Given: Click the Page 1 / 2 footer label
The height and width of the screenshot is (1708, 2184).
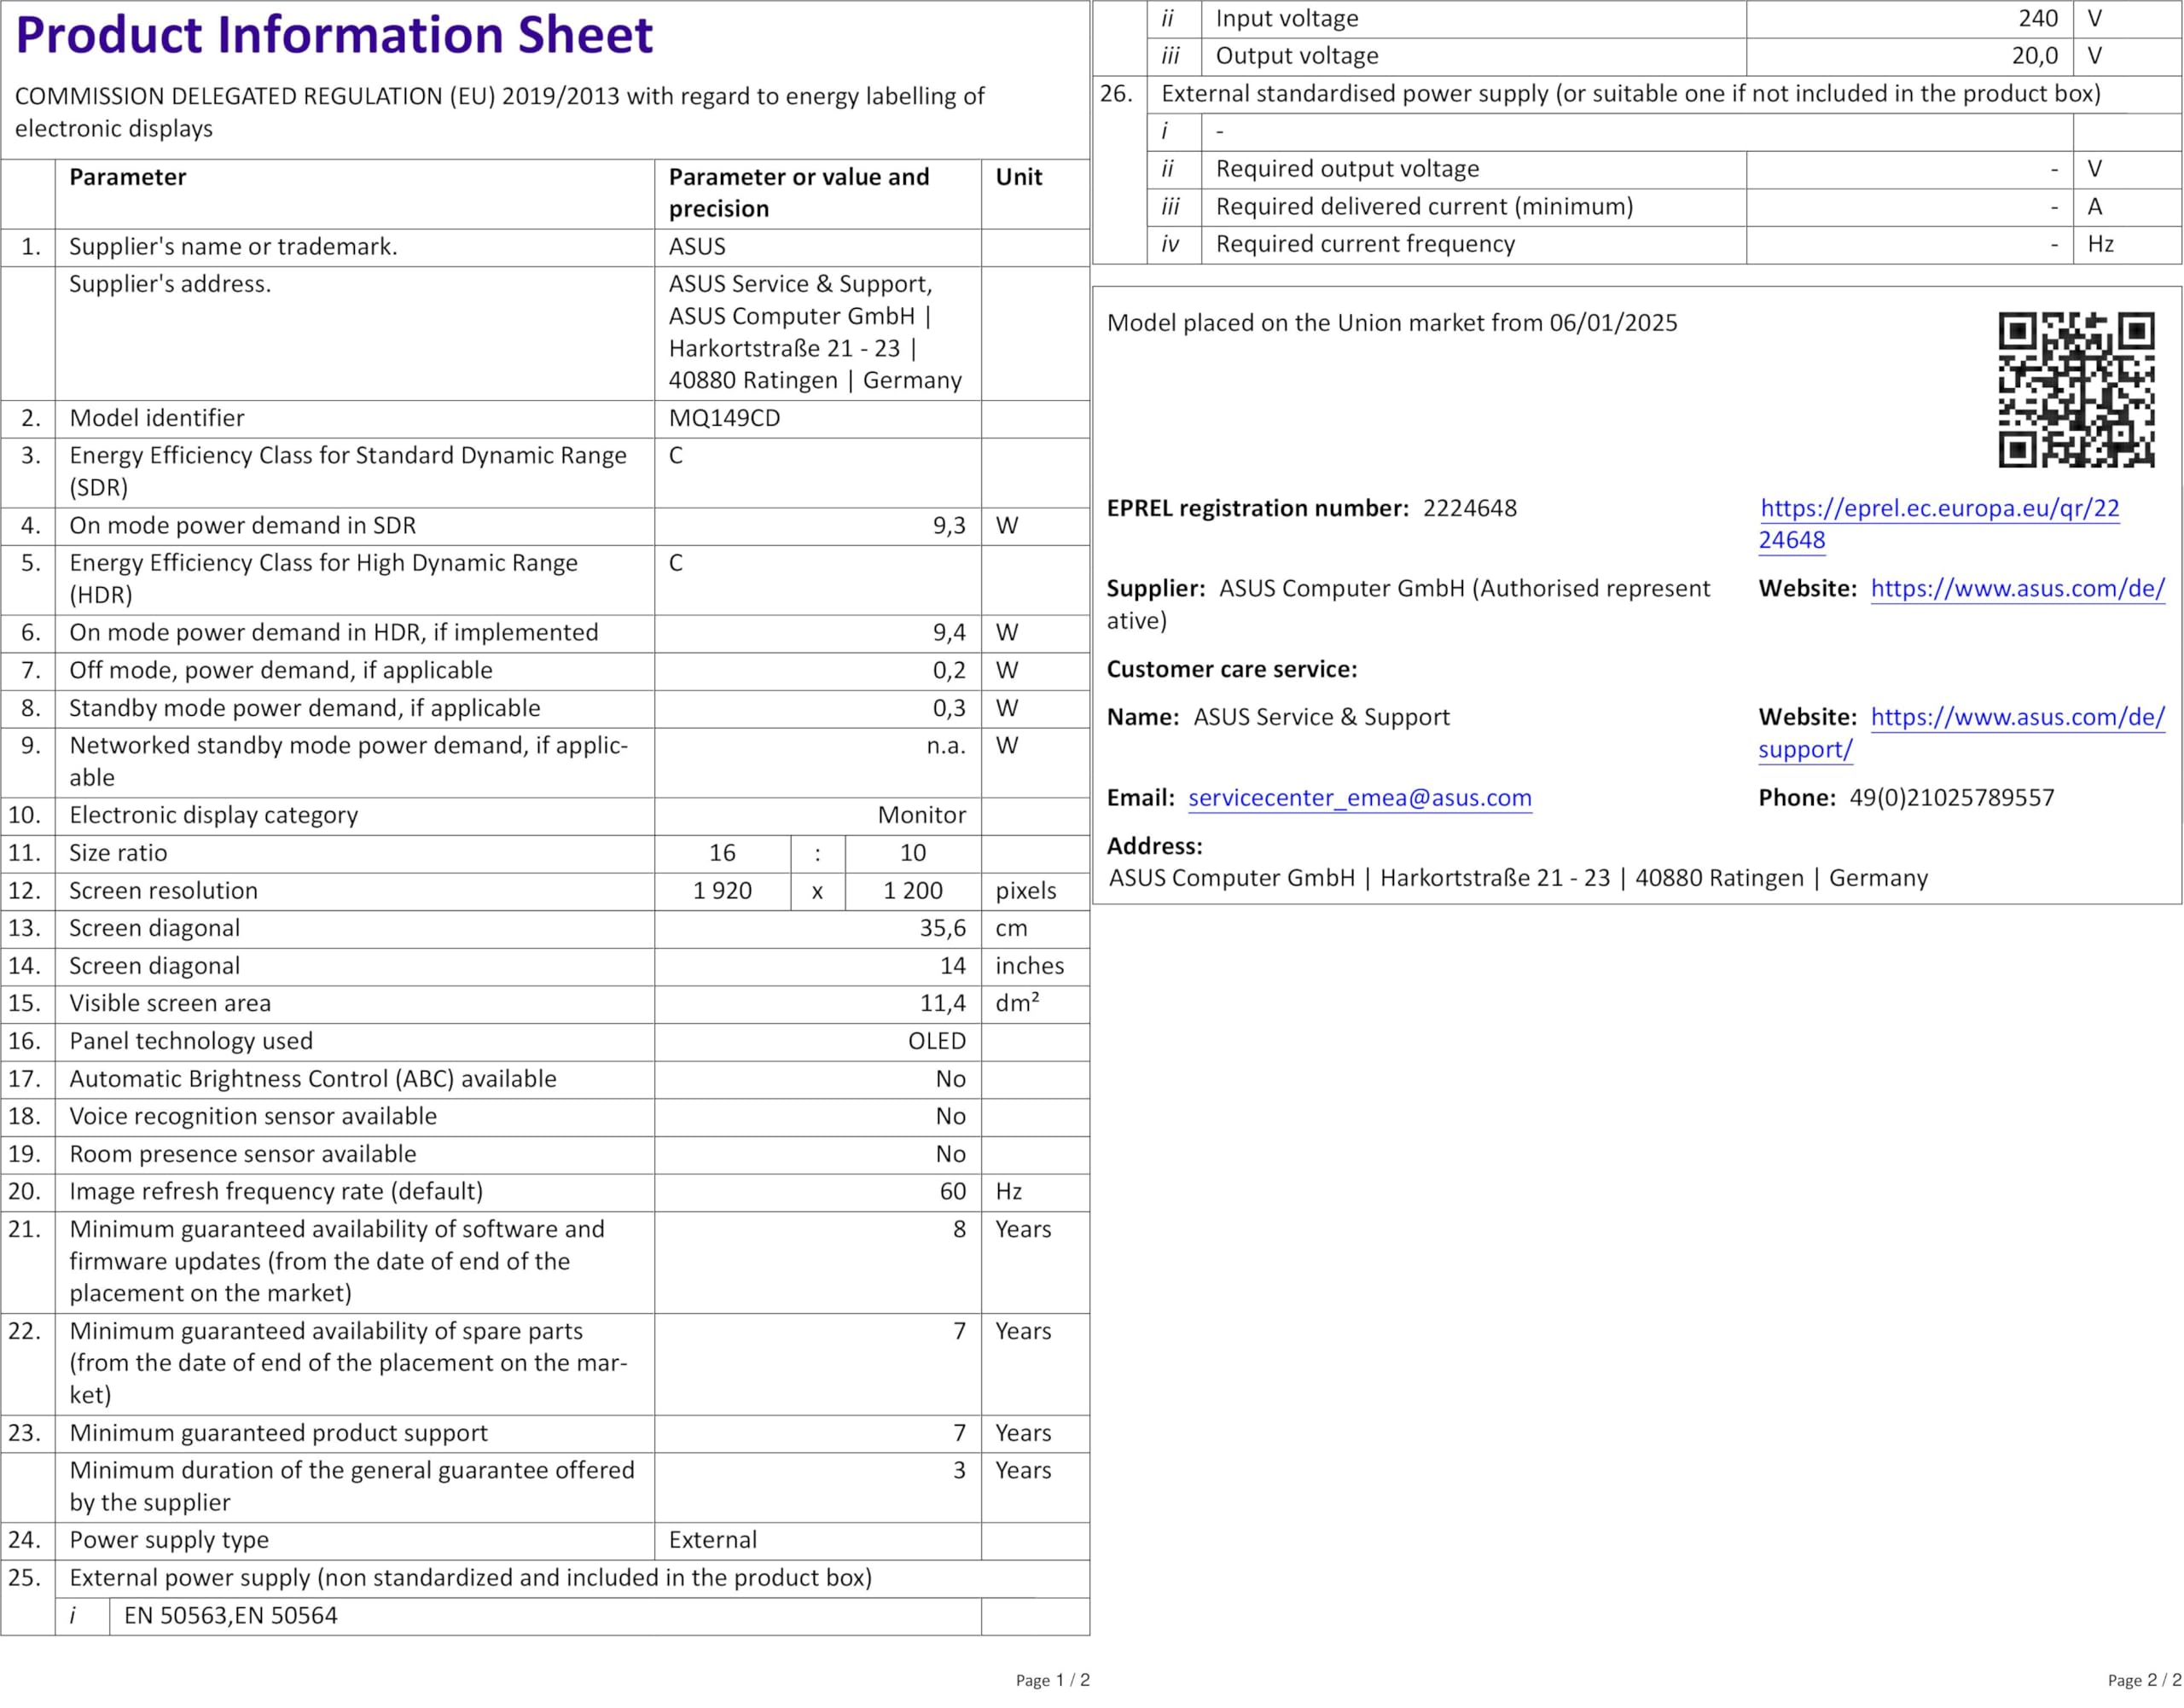Looking at the screenshot, I should [1052, 1680].
